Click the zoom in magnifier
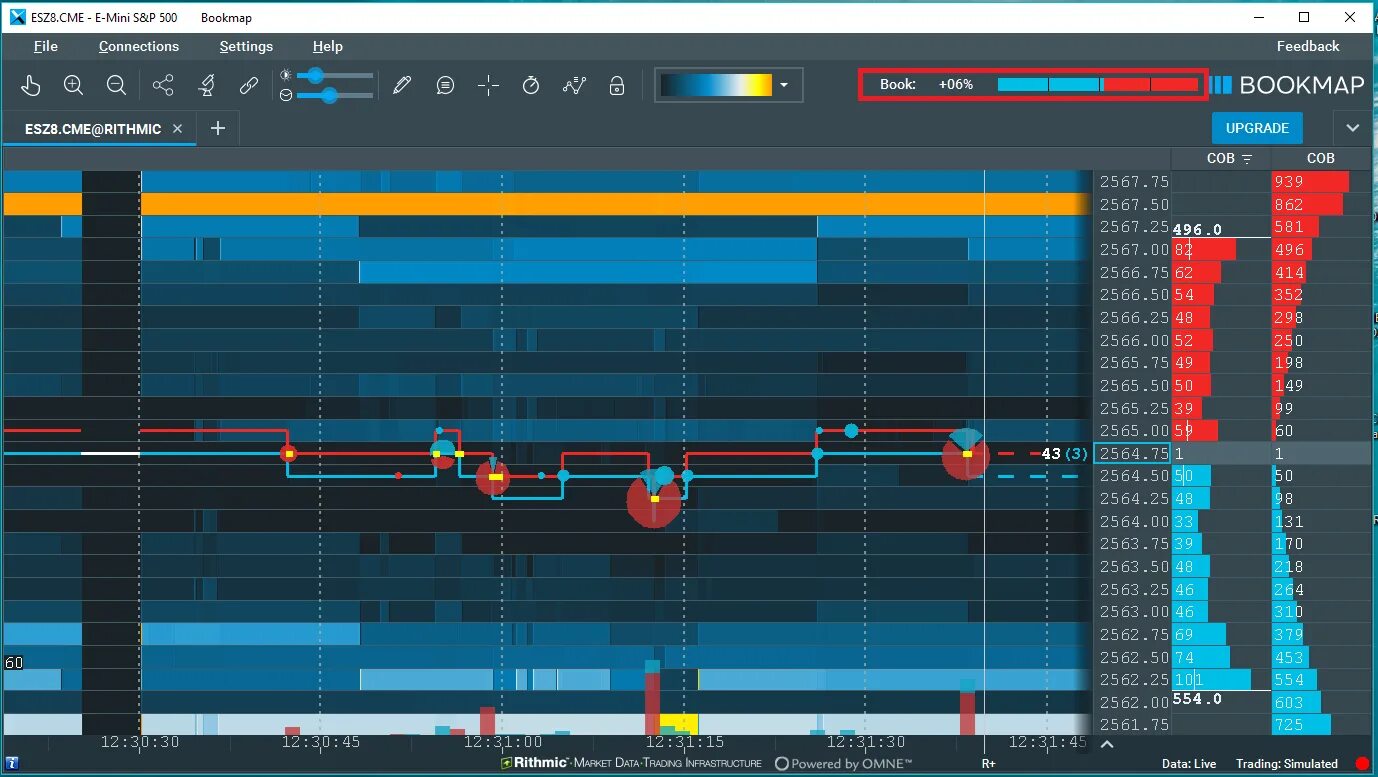Screen dimensions: 1378x777 73,86
